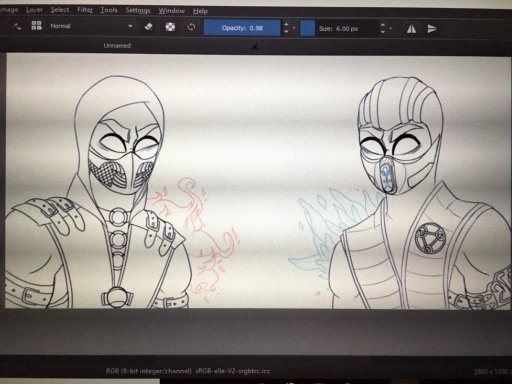The width and height of the screenshot is (512, 384).
Task: Activate the vertical mirror tool icon
Action: (x=432, y=29)
